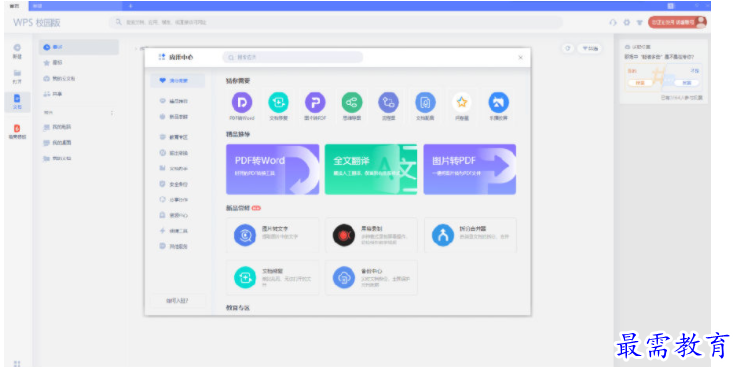Open the three-dot menu beside section header
The width and height of the screenshot is (738, 377).
pos(112,113)
